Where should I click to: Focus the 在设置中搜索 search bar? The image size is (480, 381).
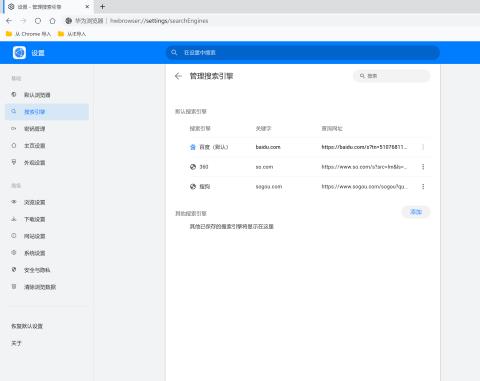[x=303, y=53]
